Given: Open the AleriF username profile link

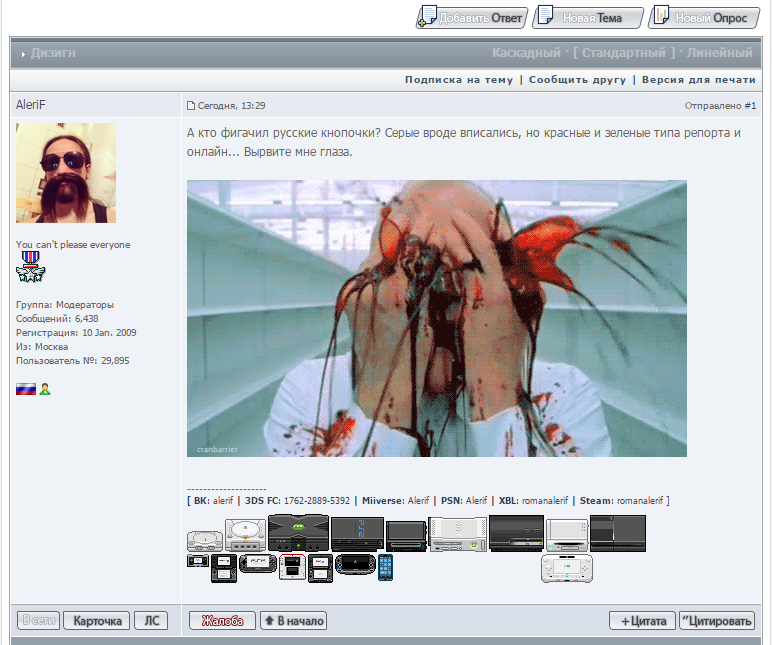Looking at the screenshot, I should tap(31, 104).
